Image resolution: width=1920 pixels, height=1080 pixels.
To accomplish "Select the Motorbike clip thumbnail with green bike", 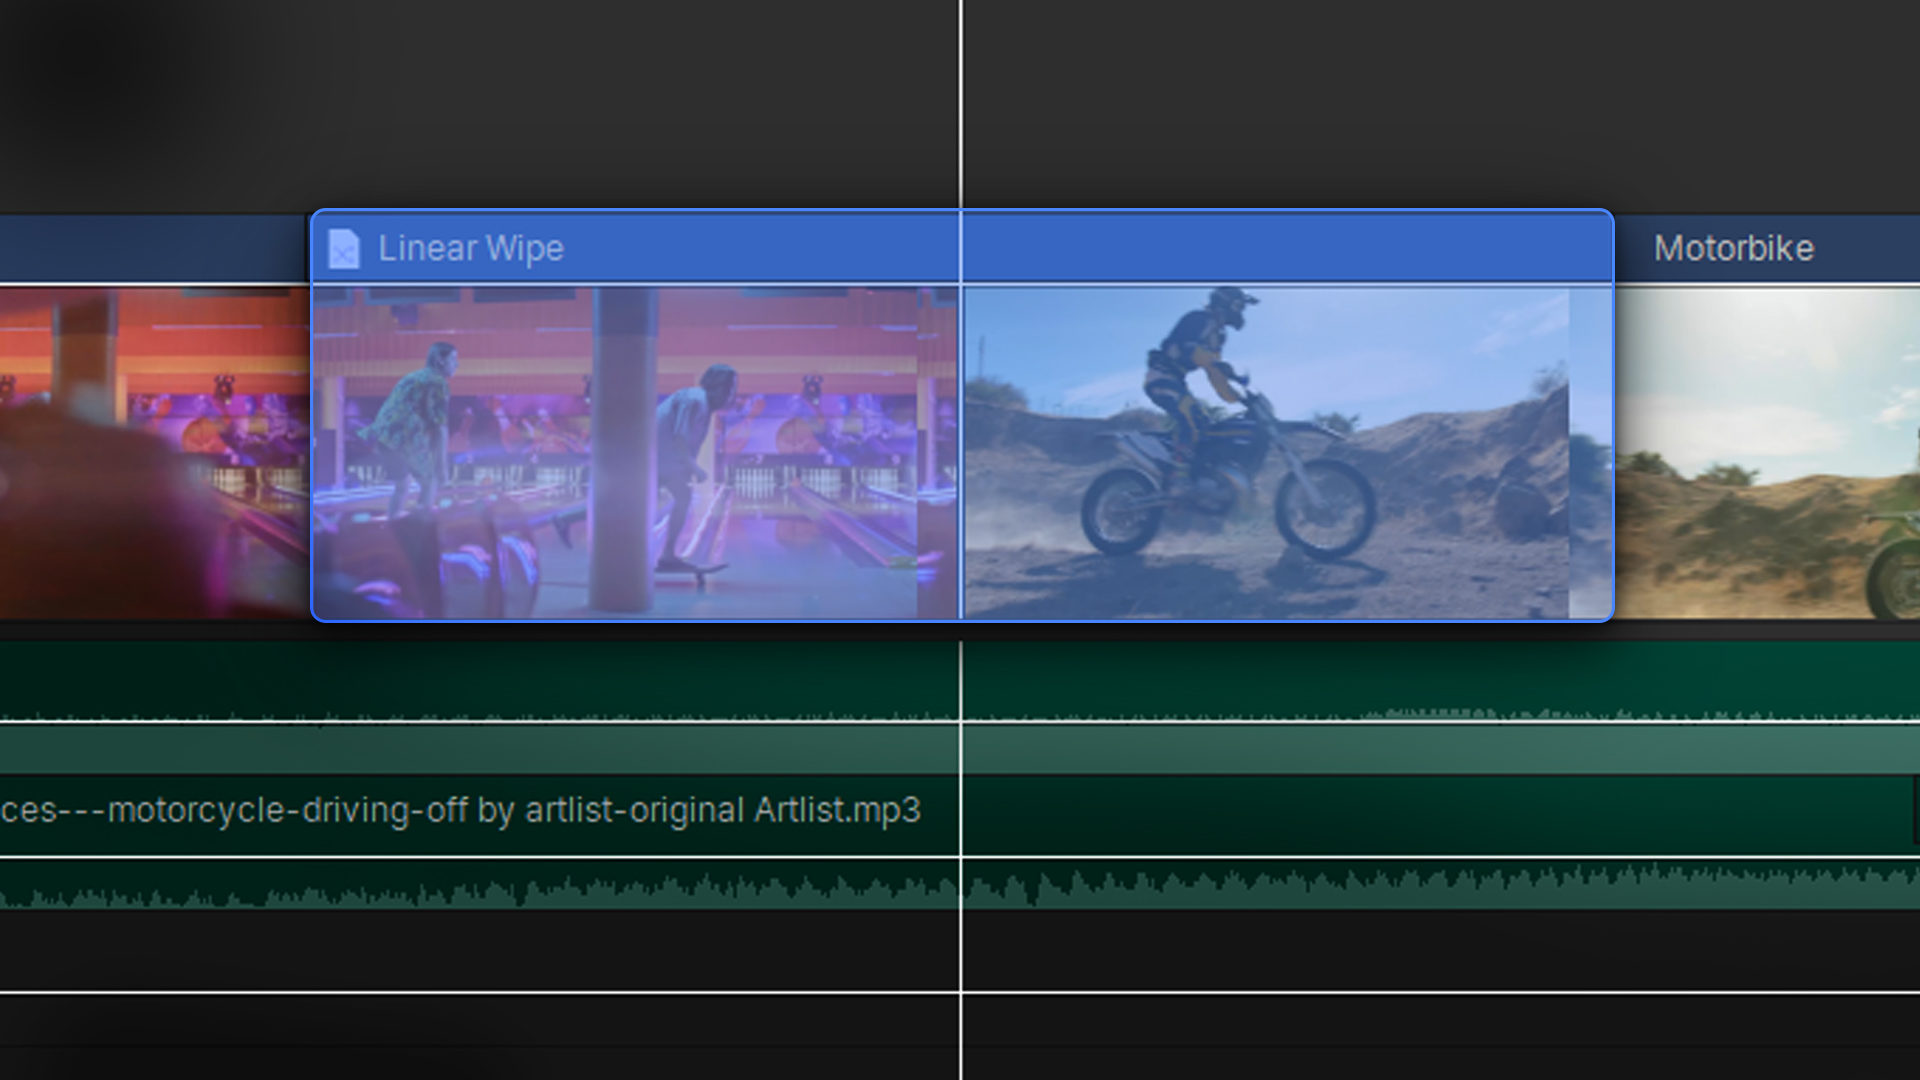I will click(1767, 452).
